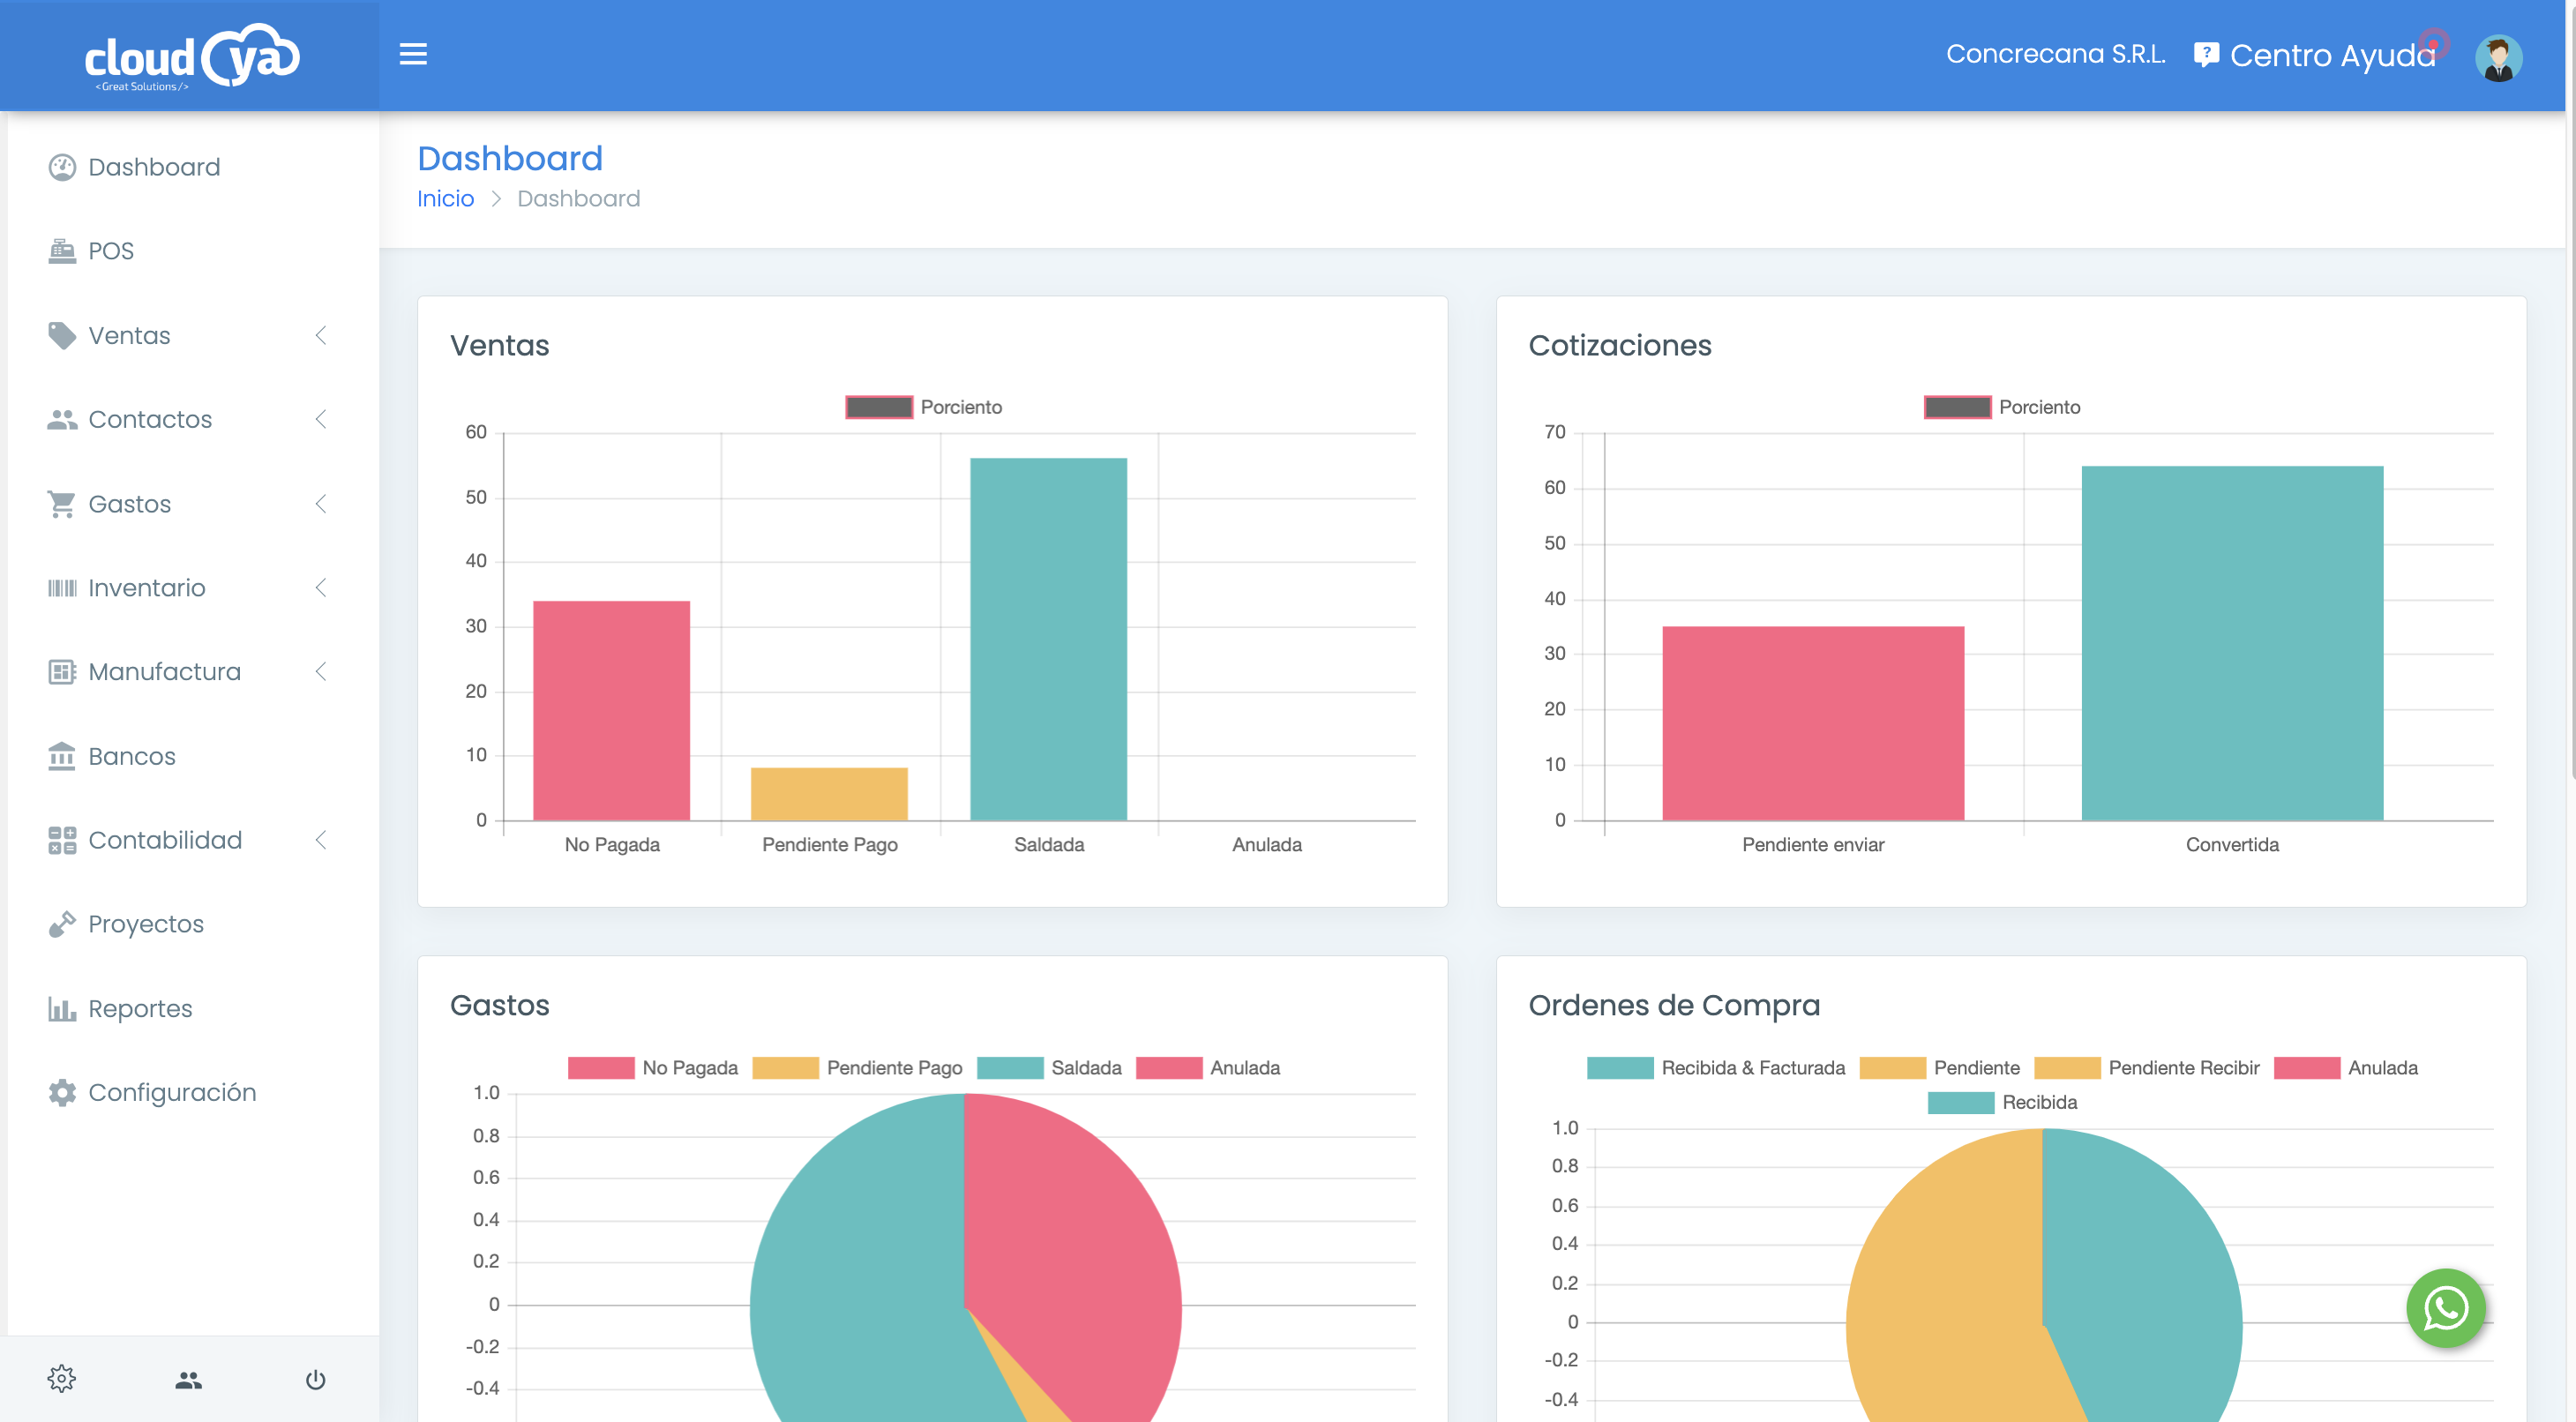Viewport: 2576px width, 1422px height.
Task: Click the Cotizaciones card title
Action: click(x=1620, y=345)
